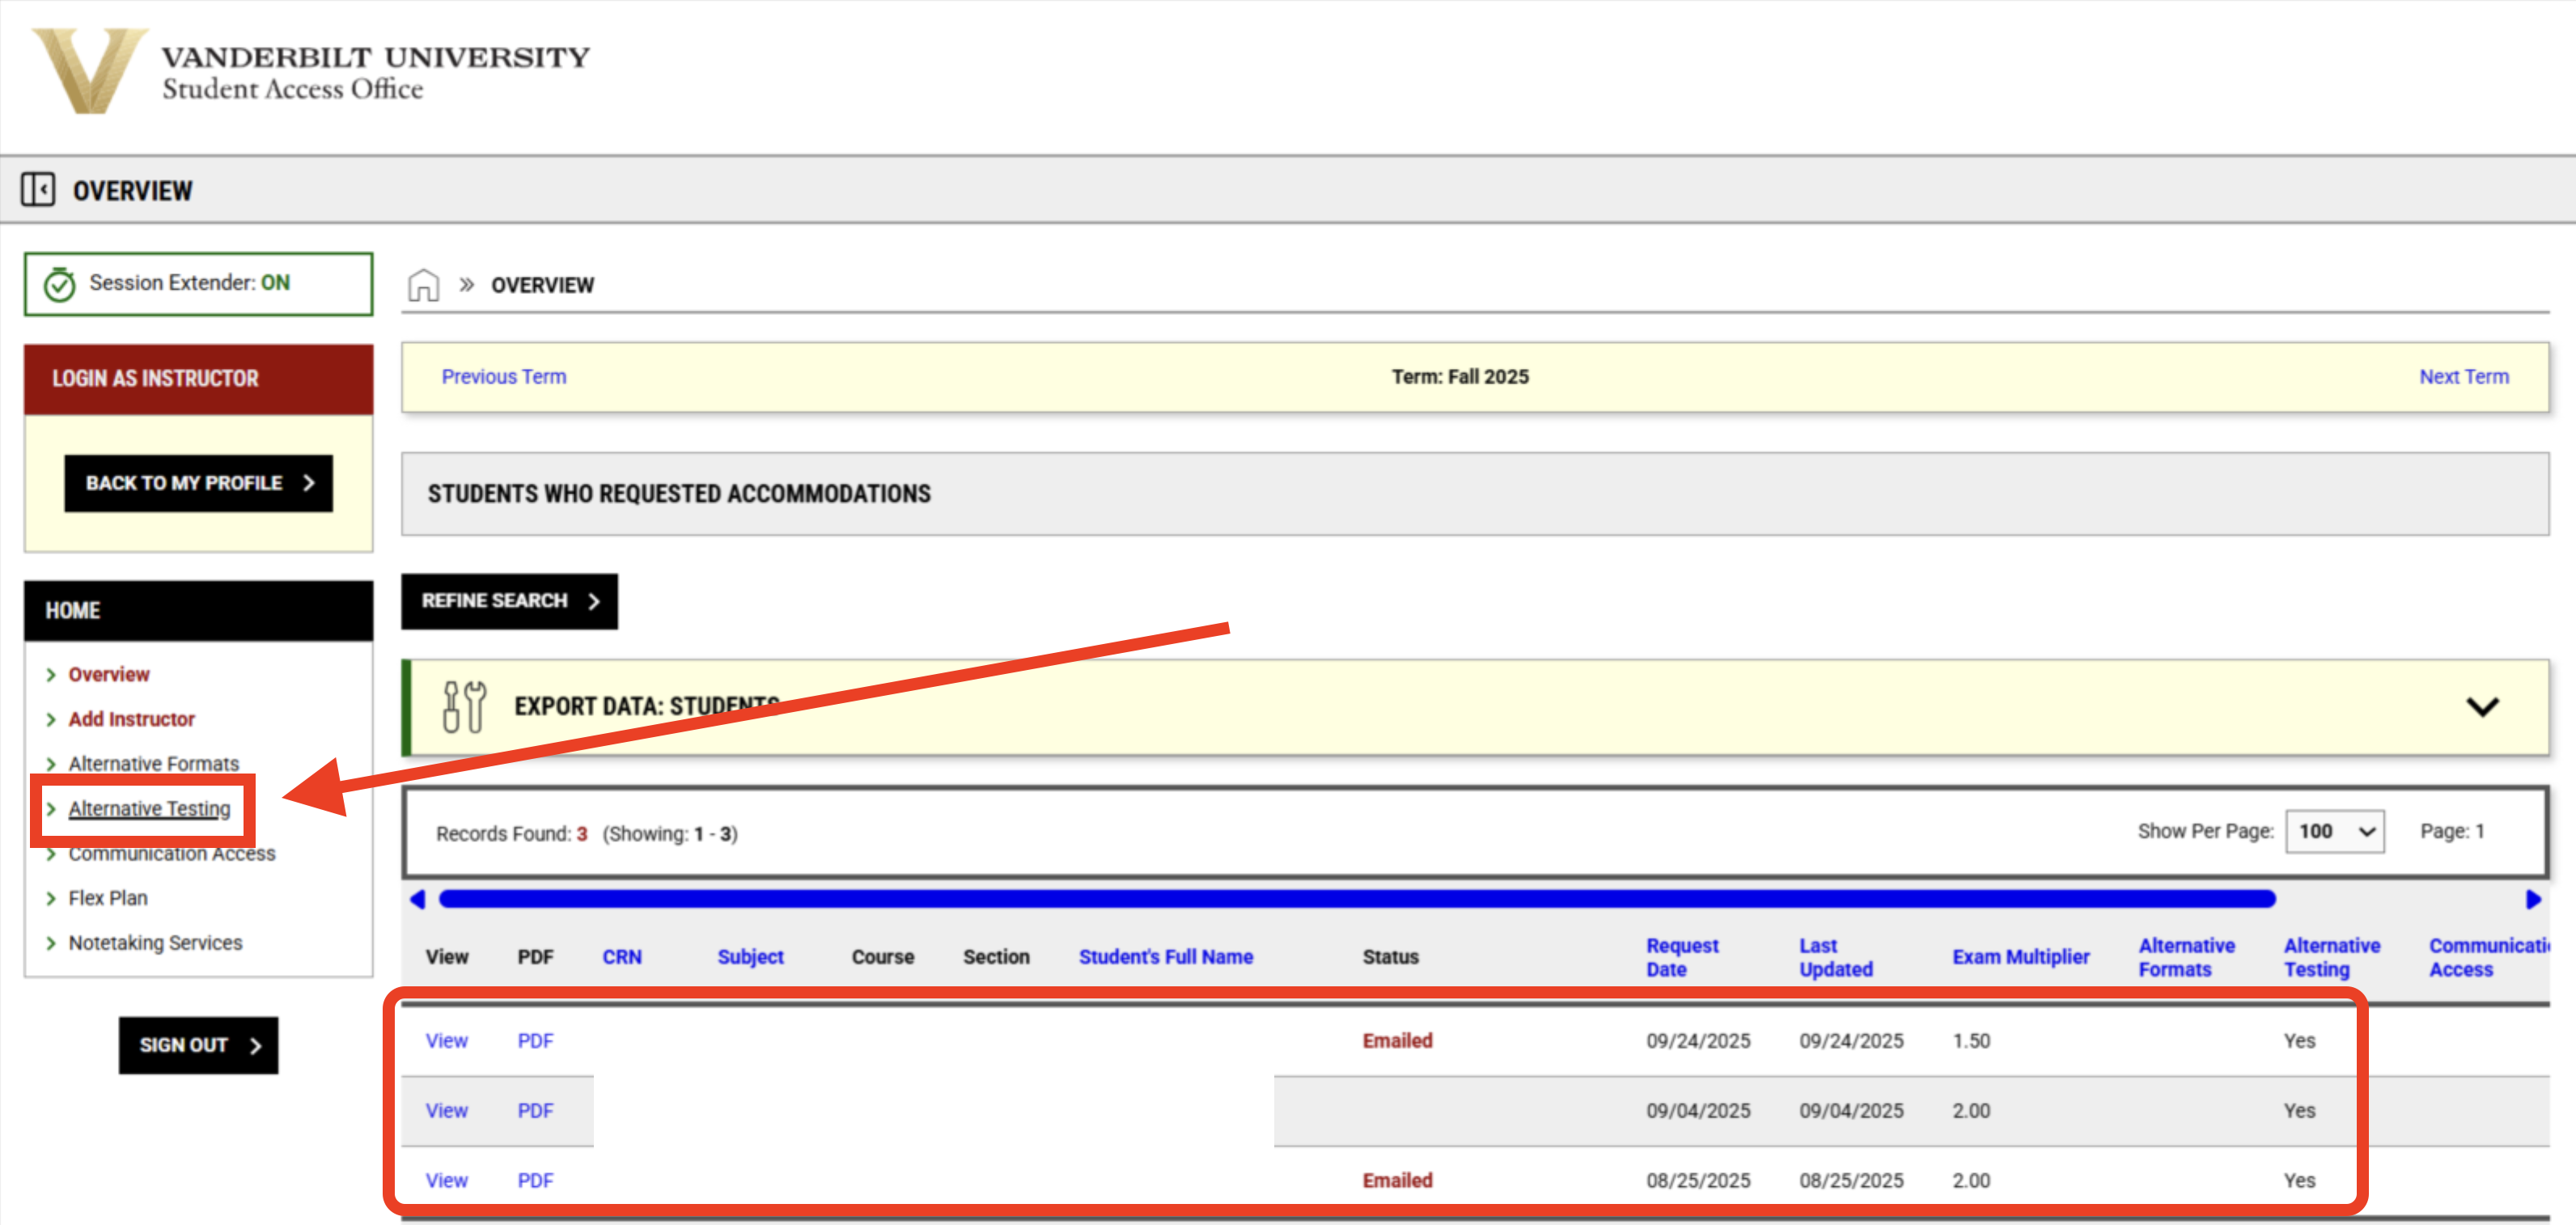Viewport: 2576px width, 1225px height.
Task: Expand the Export Data: Students section
Action: tap(2482, 707)
